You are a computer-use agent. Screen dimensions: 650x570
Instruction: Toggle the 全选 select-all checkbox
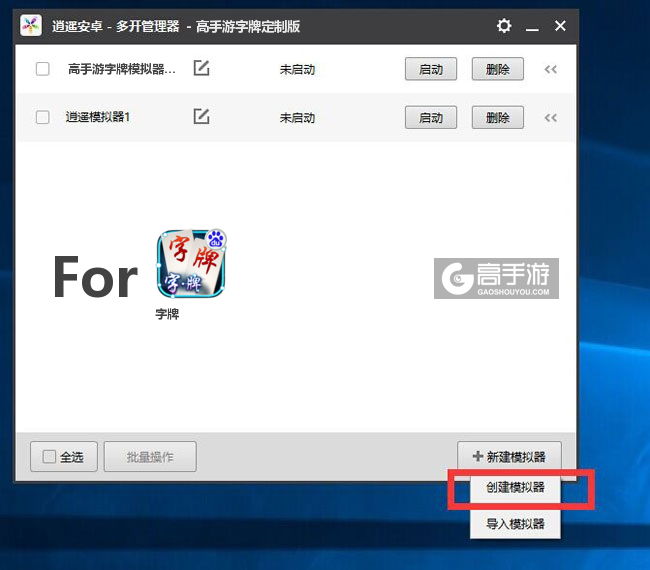50,457
